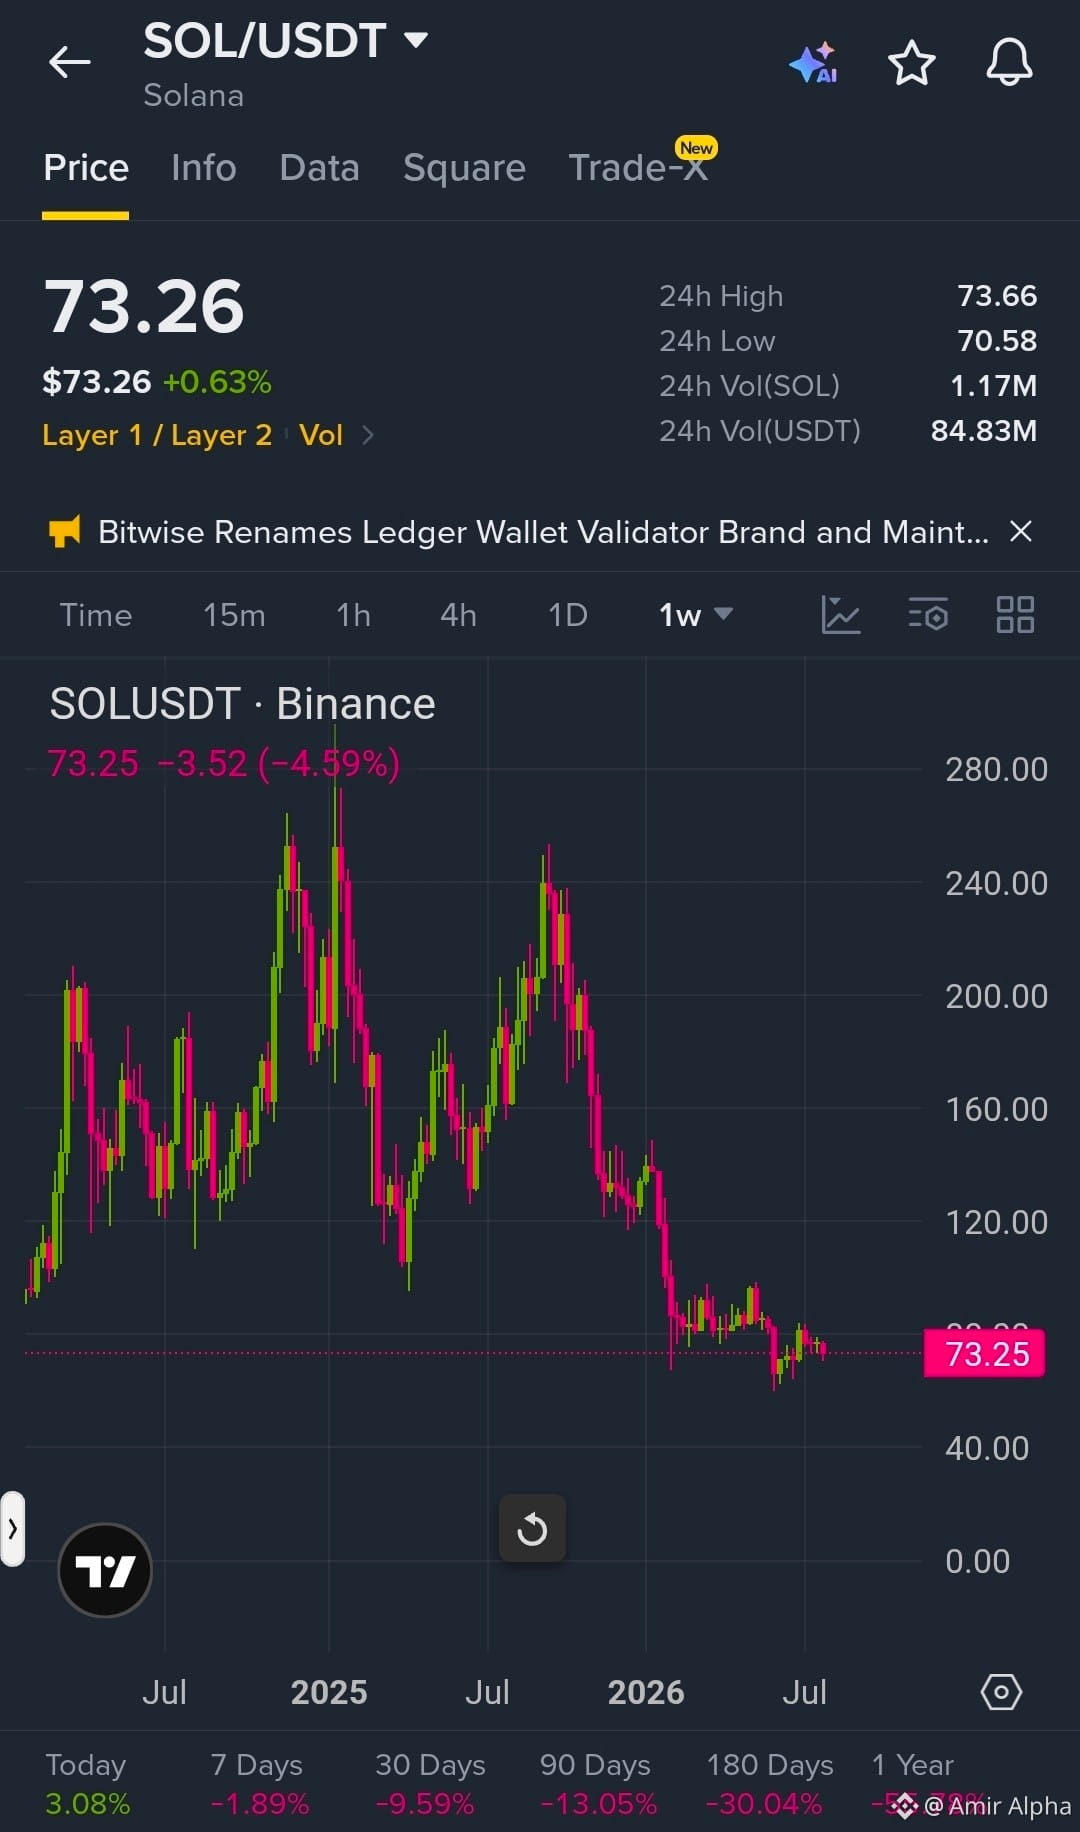Click the 2026 time axis label
The height and width of the screenshot is (1832, 1080).
(x=646, y=1692)
